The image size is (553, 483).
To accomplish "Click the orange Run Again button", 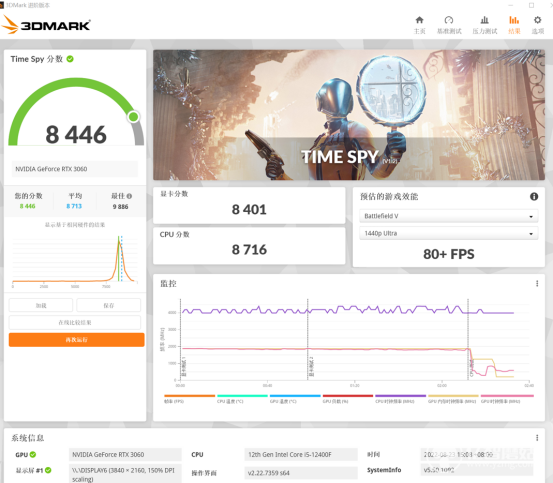I will (x=77, y=340).
